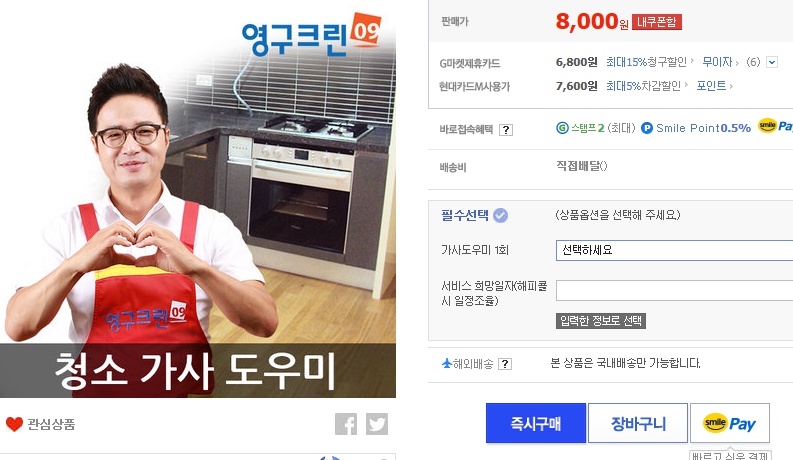Viewport: 793px width, 460px height.
Task: Open help icon next to 해외배송
Action: click(x=505, y=364)
